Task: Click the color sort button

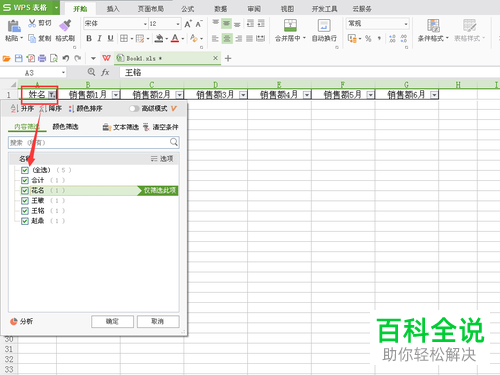Action: click(85, 109)
